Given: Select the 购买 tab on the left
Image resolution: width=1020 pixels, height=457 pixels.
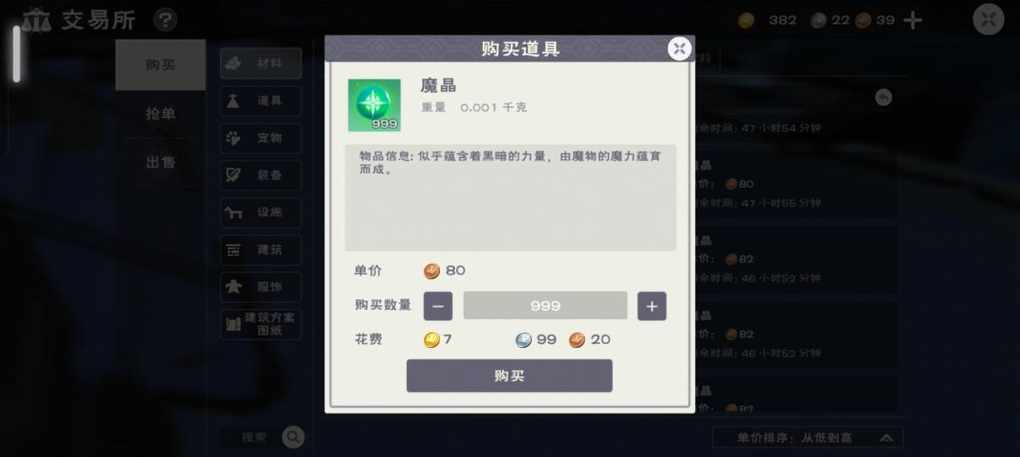Looking at the screenshot, I should pos(161,65).
